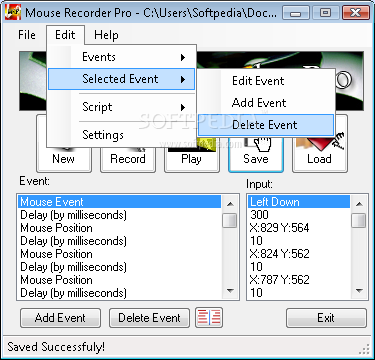The image size is (375, 360).
Task: Choose Edit Event in the submenu
Action: [x=266, y=81]
